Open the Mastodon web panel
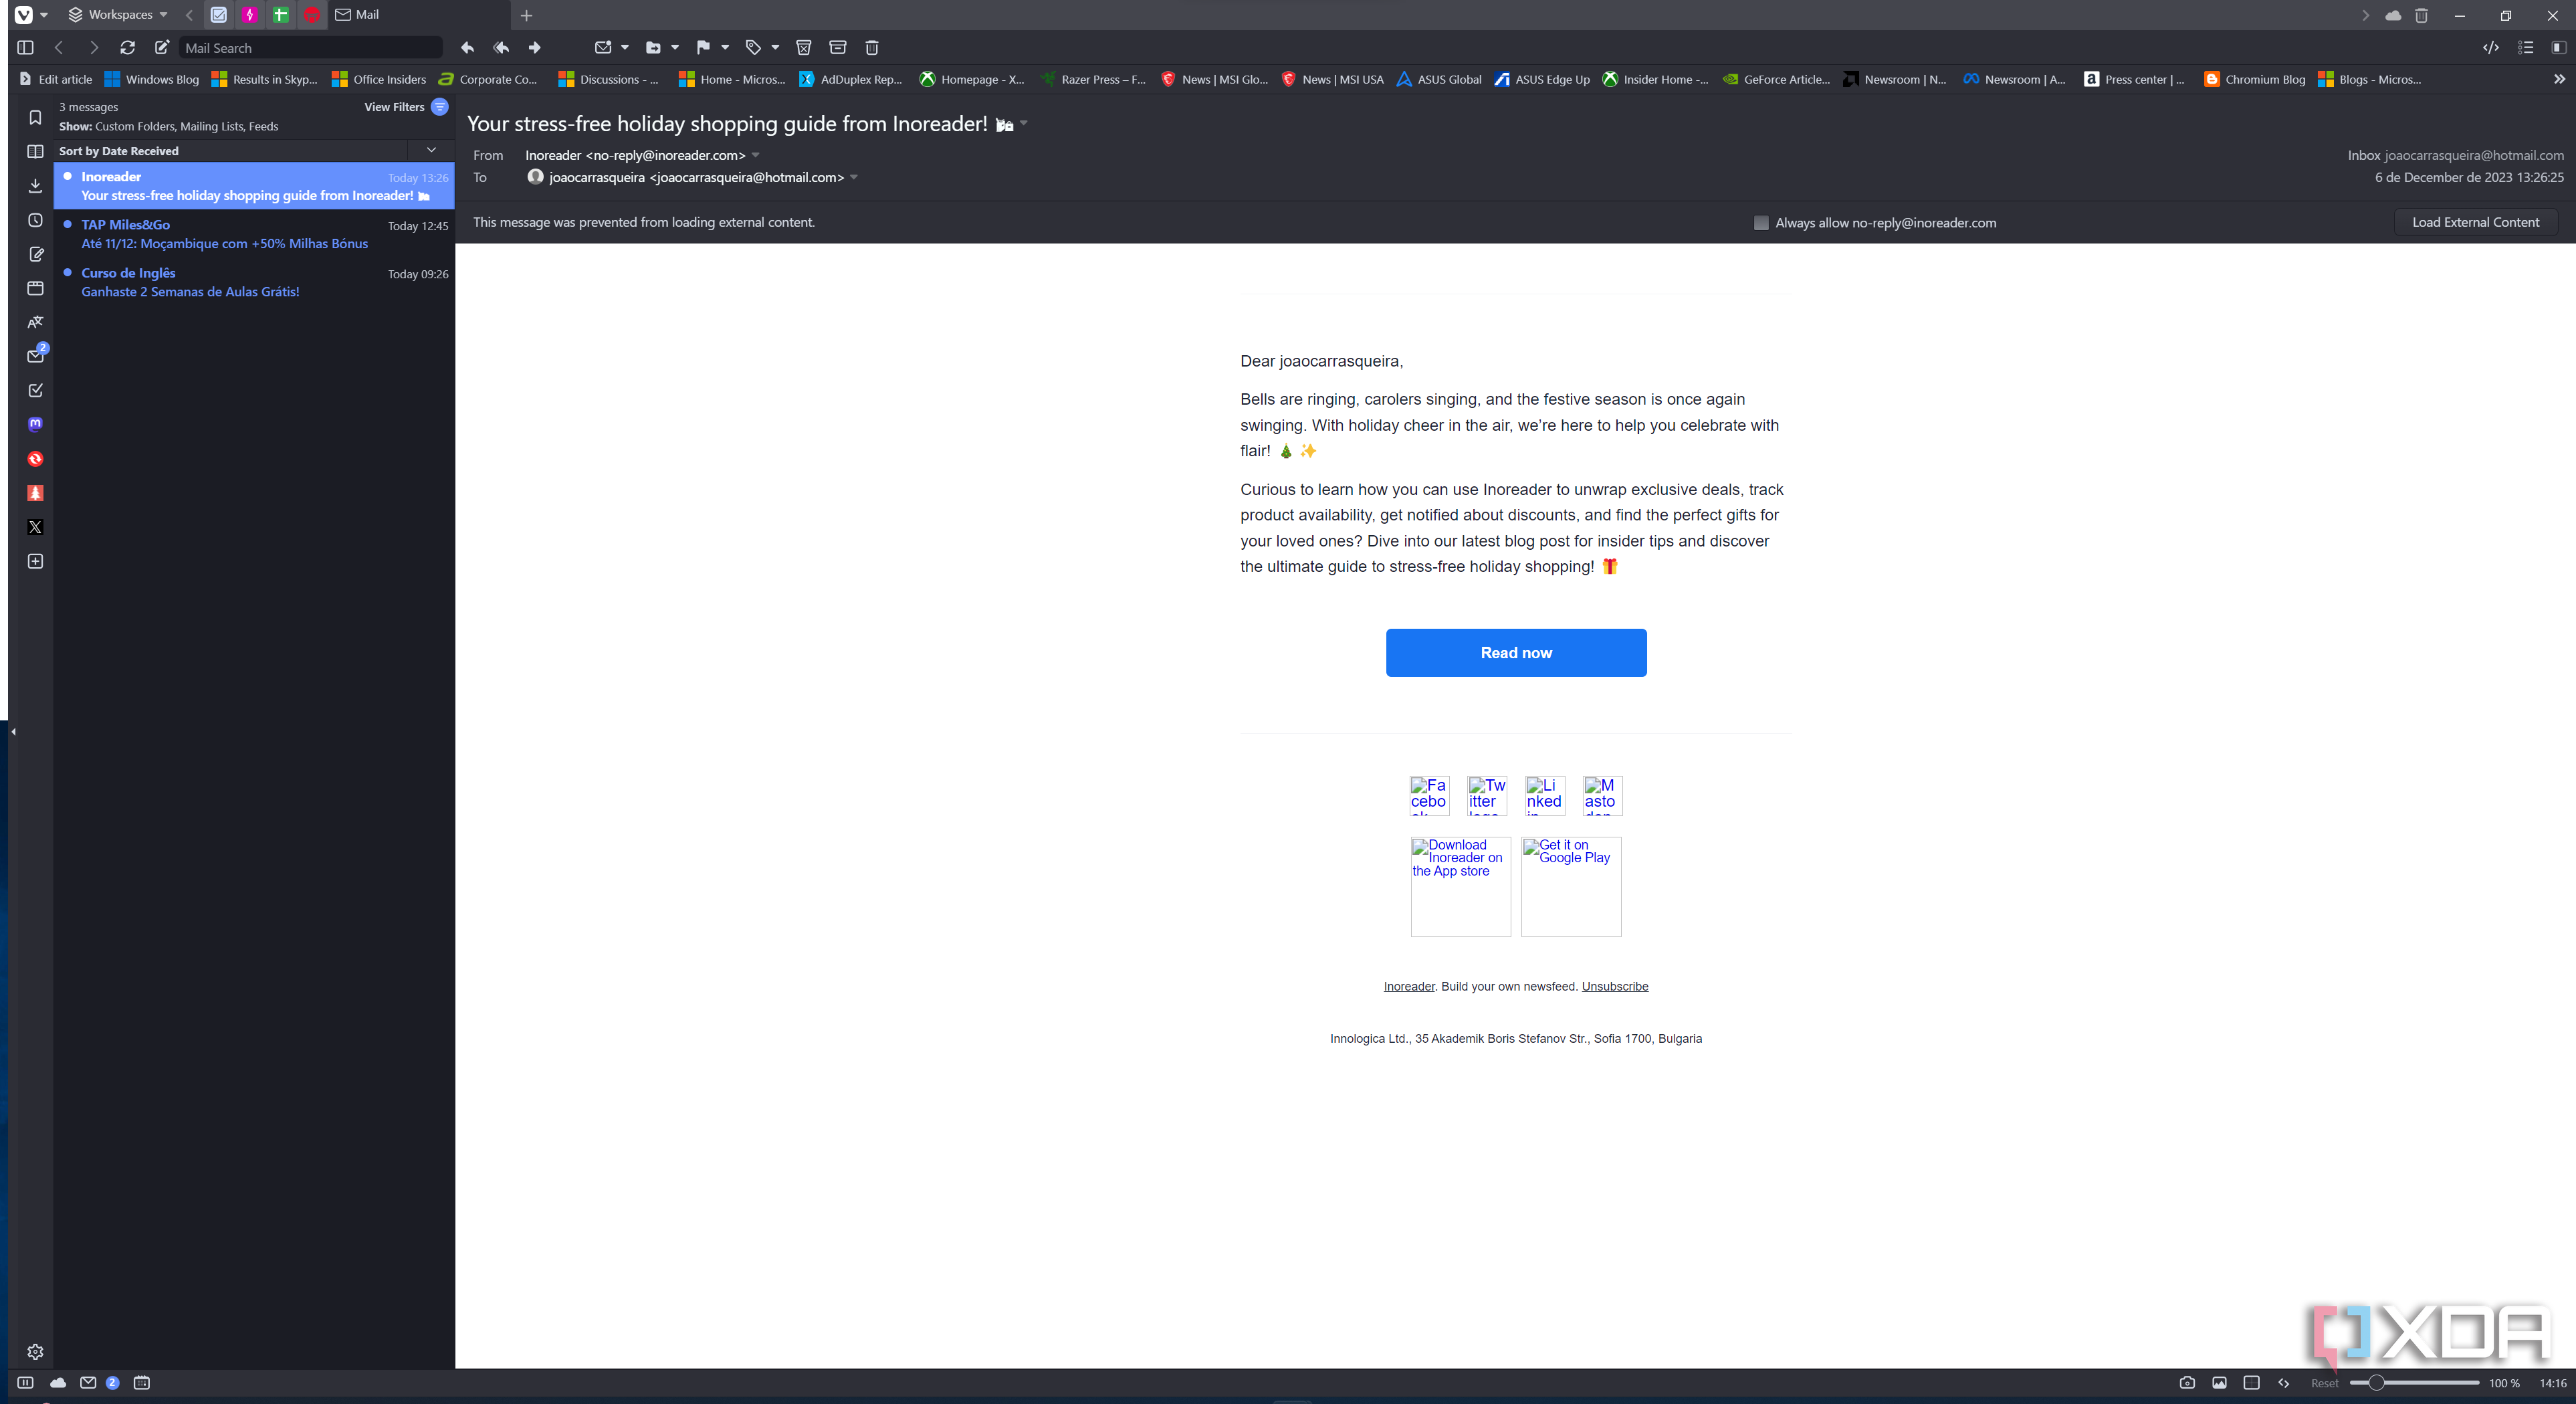This screenshot has width=2576, height=1404. click(35, 424)
